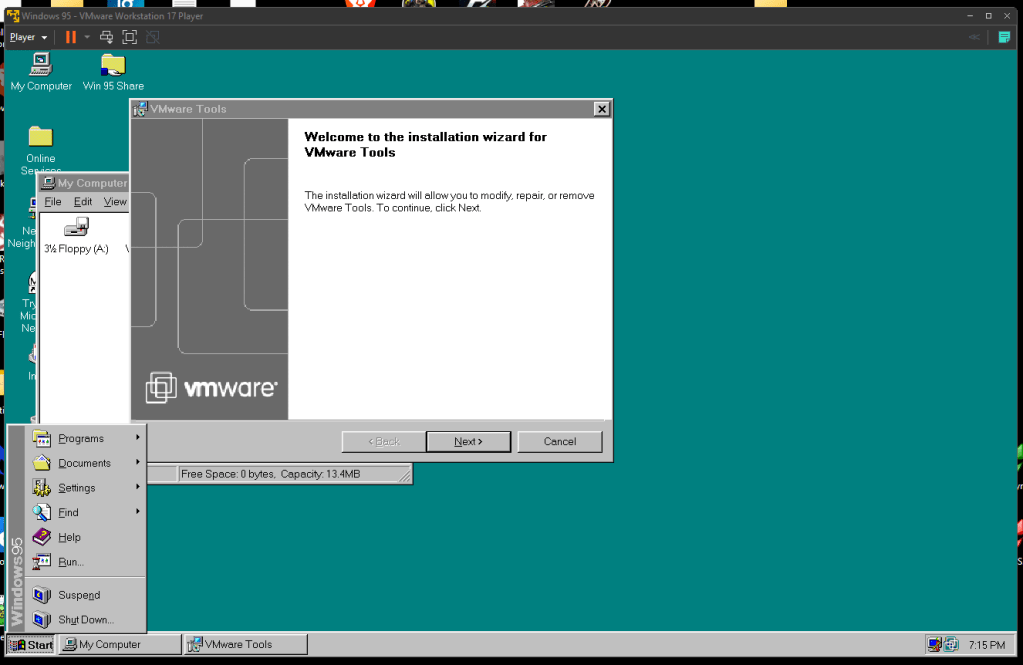Open the notes icon at the toolbar's right
The image size is (1023, 665).
point(1004,37)
